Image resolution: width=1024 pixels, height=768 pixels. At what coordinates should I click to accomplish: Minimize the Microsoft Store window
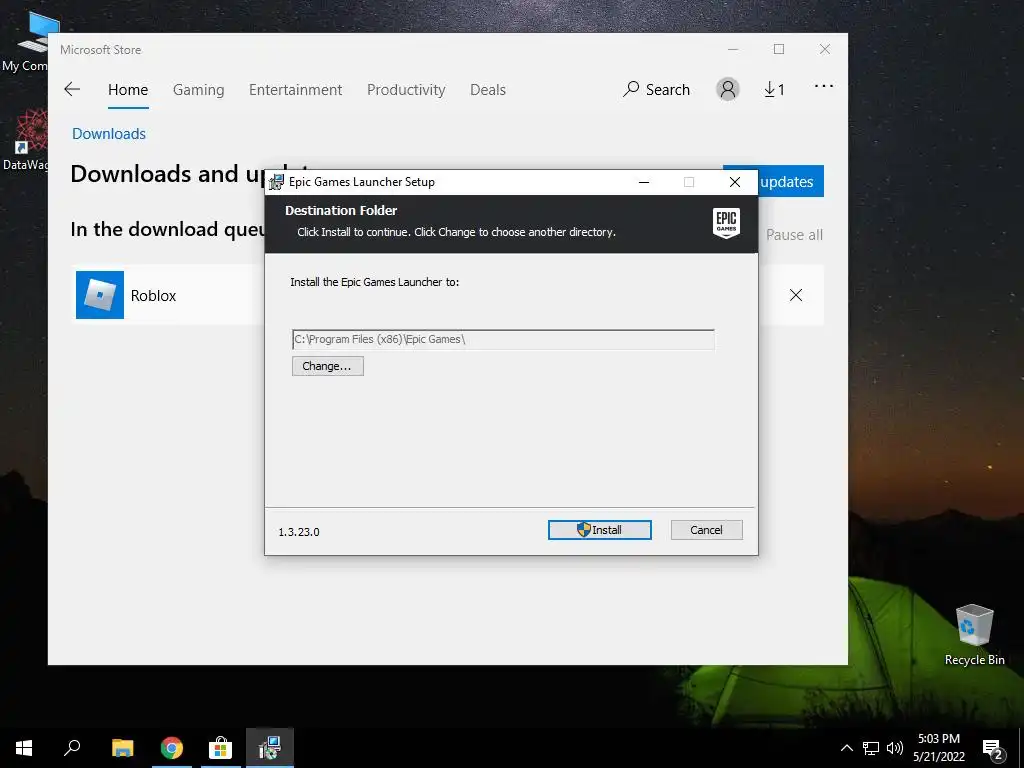(733, 50)
